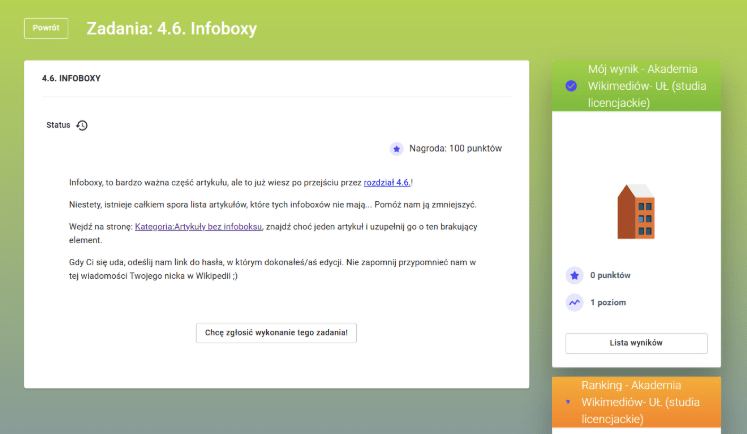Click the star icon beside 0 punktów
Screen dimensions: 747x434
click(575, 275)
